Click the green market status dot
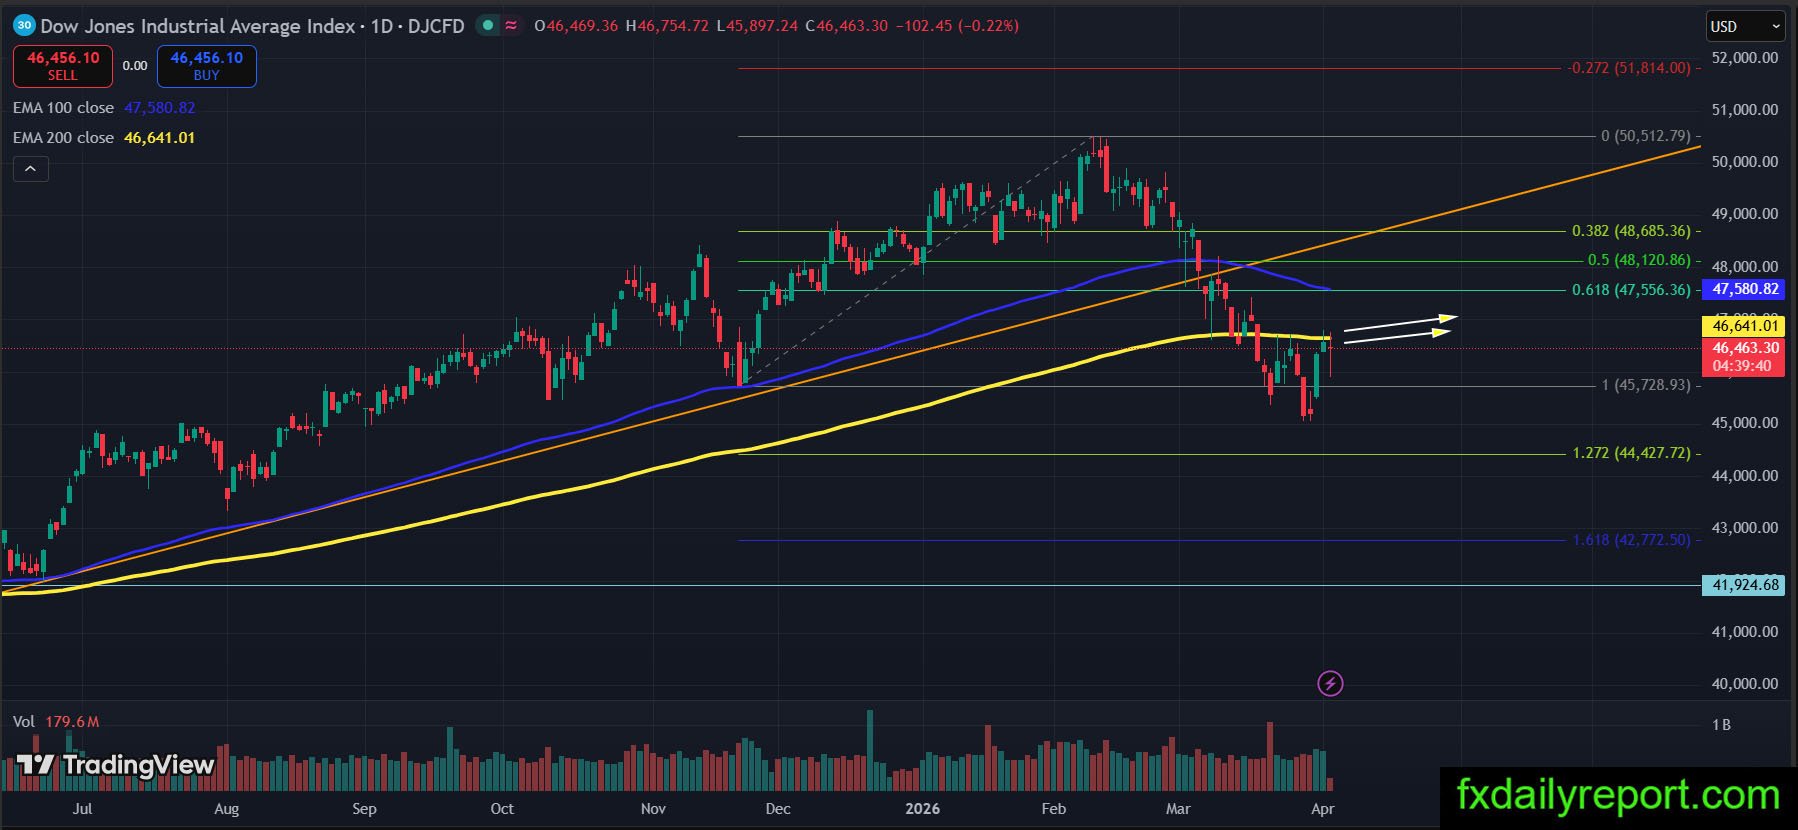This screenshot has width=1798, height=830. [x=487, y=25]
